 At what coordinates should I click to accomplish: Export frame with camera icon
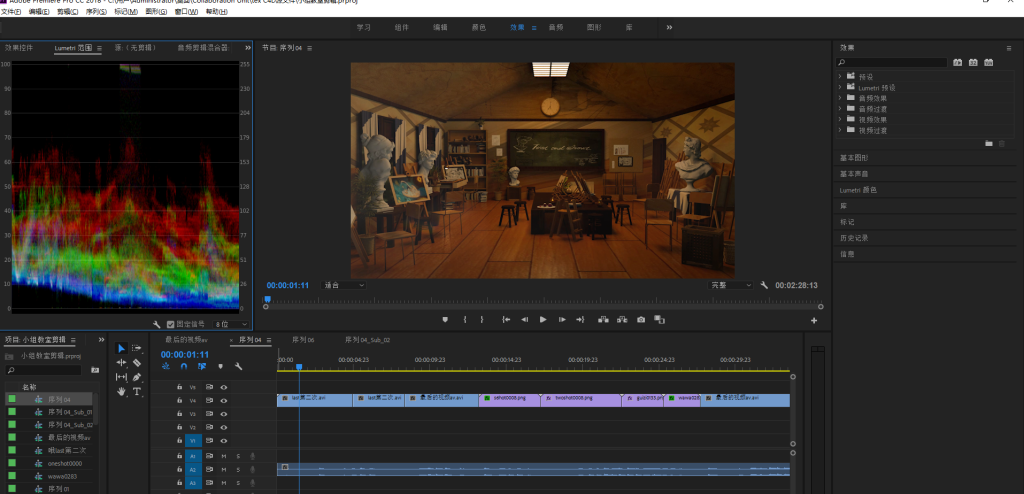click(x=641, y=320)
